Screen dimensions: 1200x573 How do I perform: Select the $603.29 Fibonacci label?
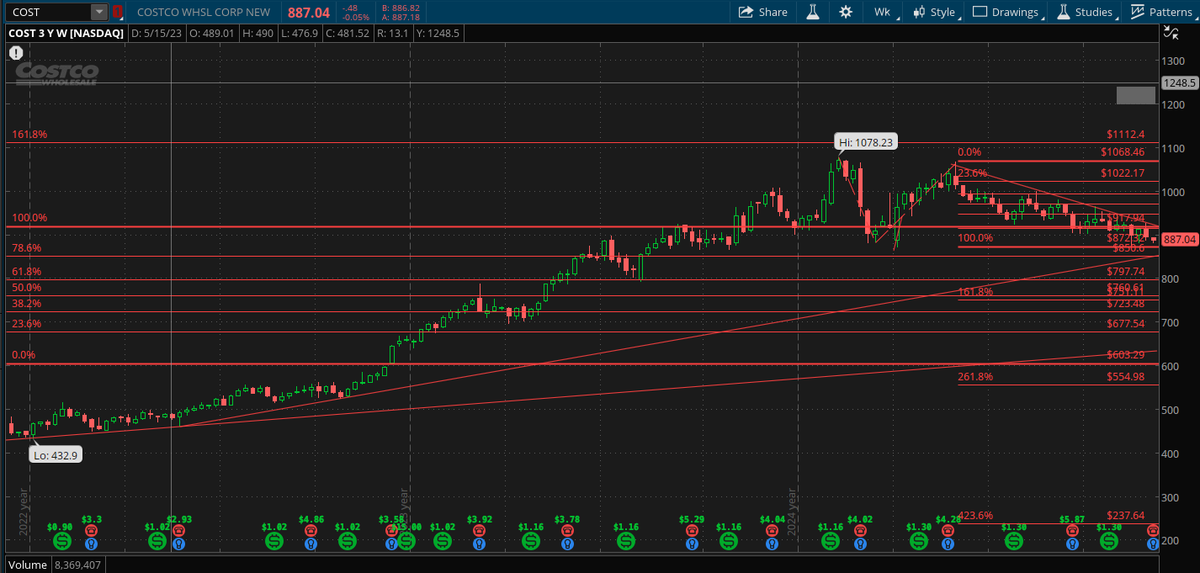(1125, 355)
